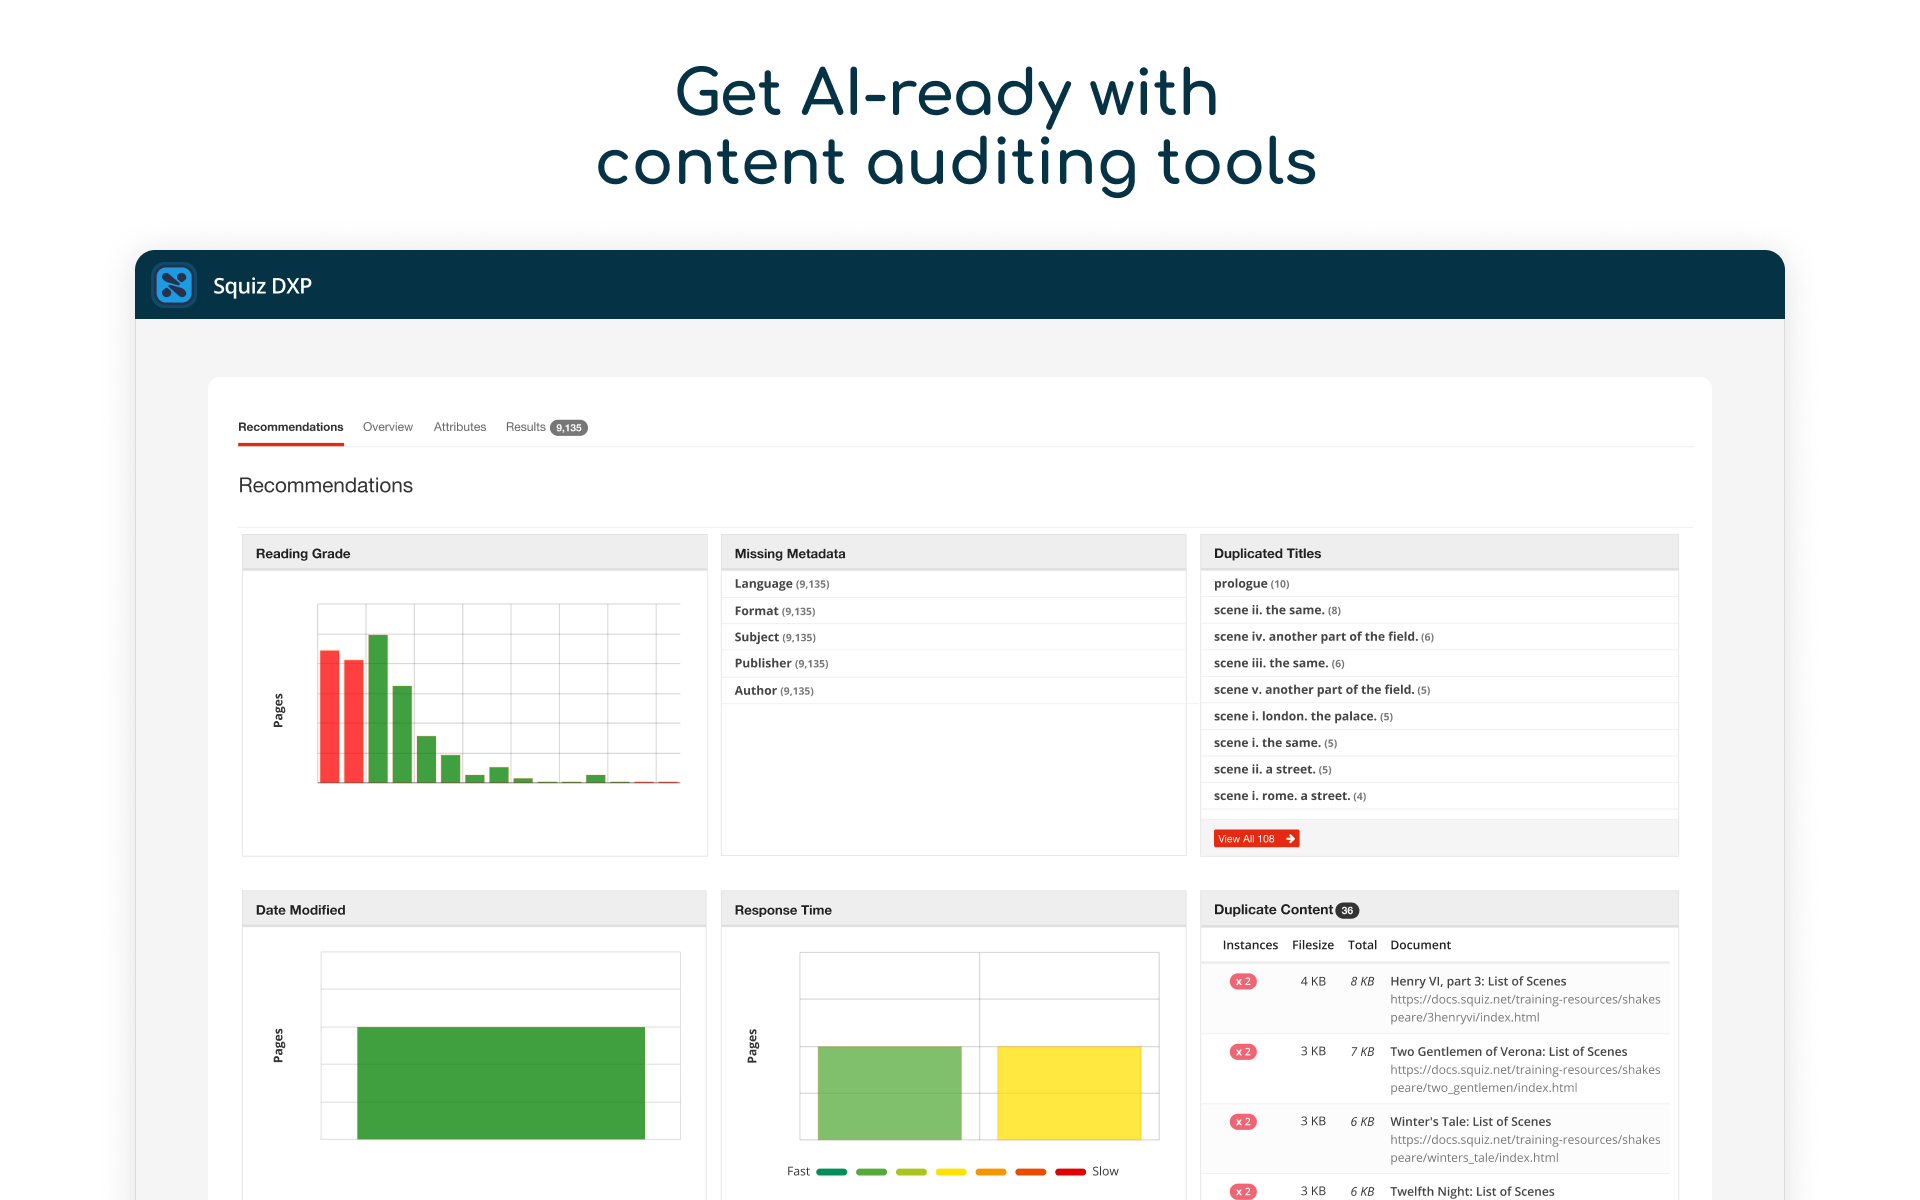Open Language missing metadata entry
Screen dimensions: 1920x1200
coord(763,584)
